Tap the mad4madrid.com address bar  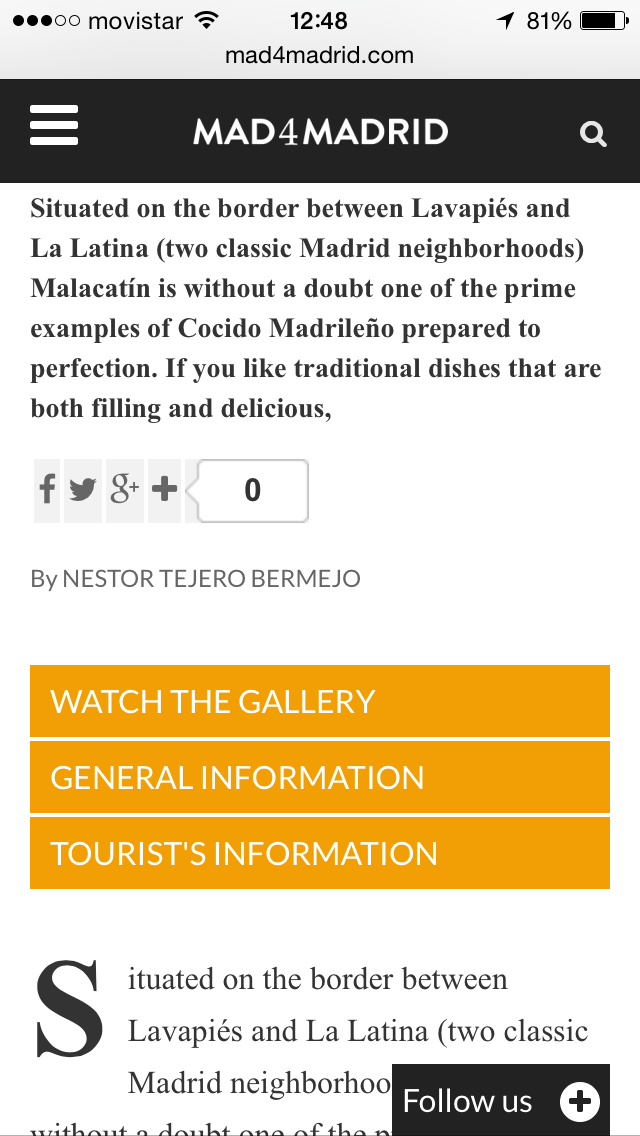(x=320, y=56)
